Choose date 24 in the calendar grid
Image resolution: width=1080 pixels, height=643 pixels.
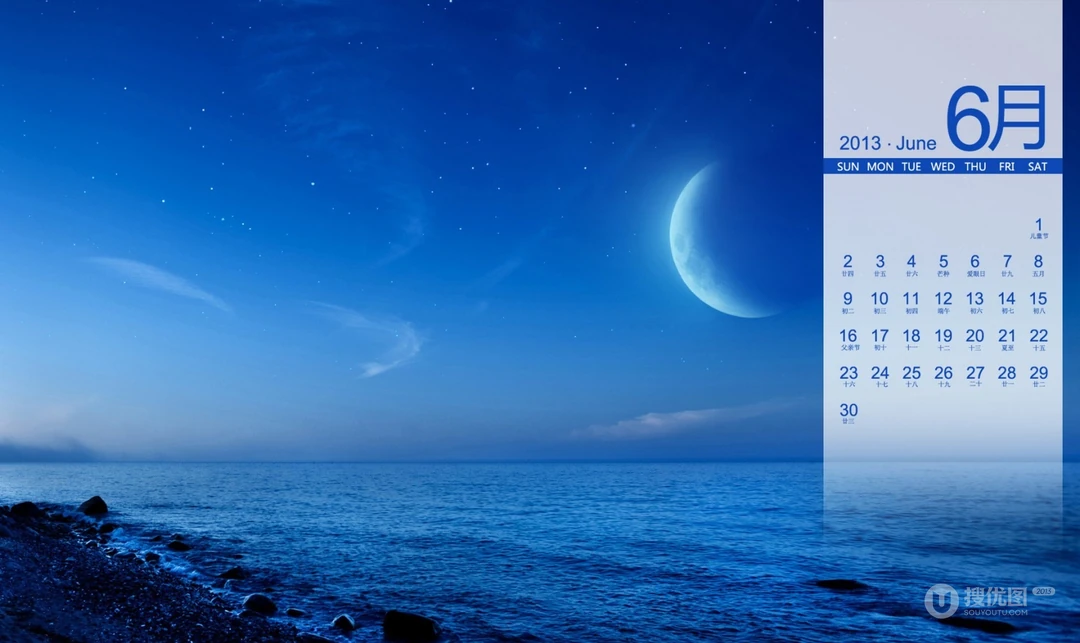coord(880,373)
